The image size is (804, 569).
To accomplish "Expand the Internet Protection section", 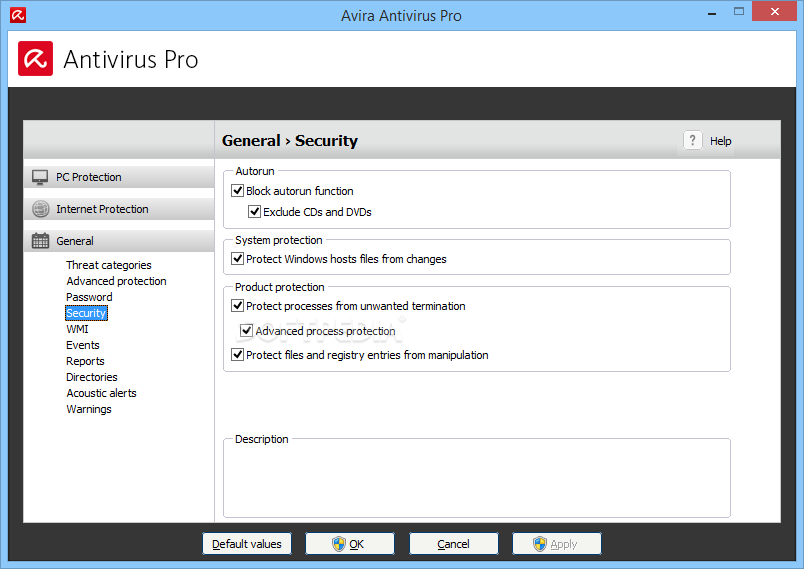I will click(119, 209).
